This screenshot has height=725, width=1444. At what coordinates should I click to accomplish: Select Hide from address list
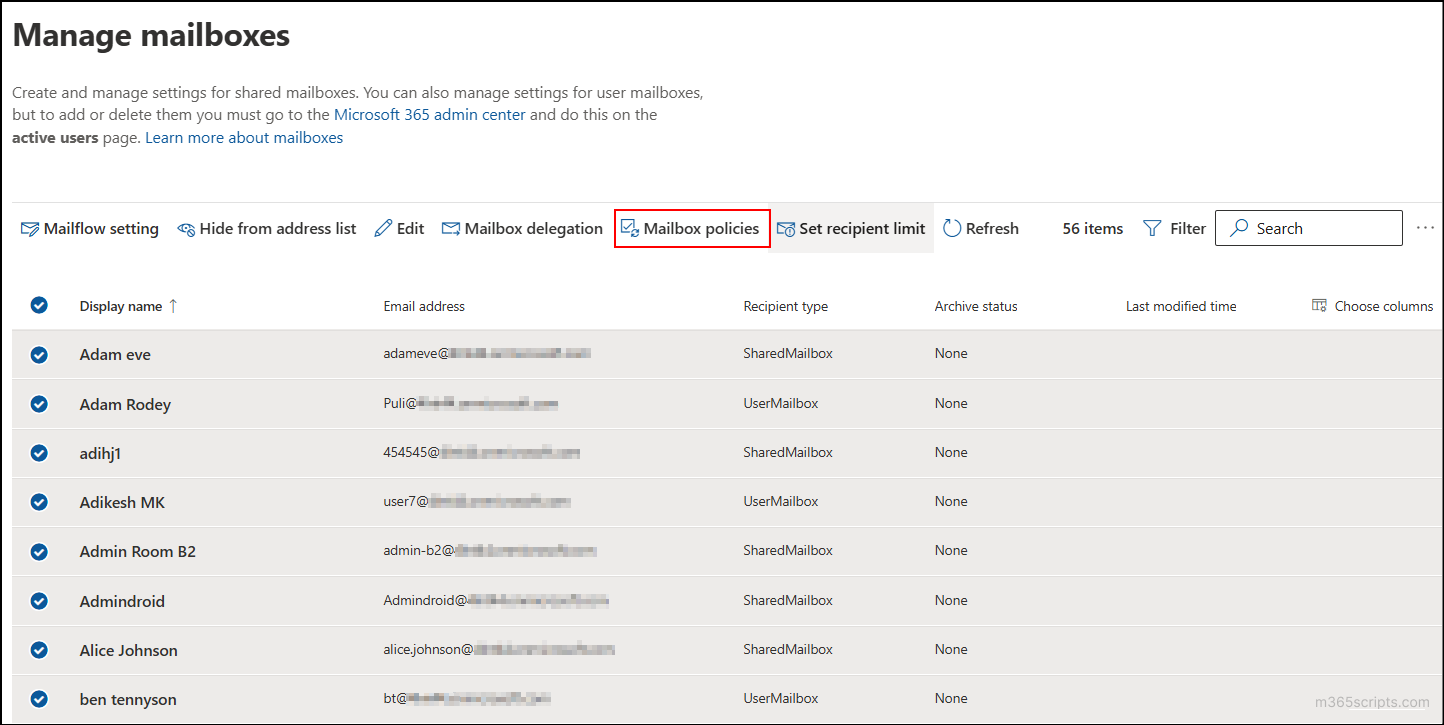pos(266,228)
